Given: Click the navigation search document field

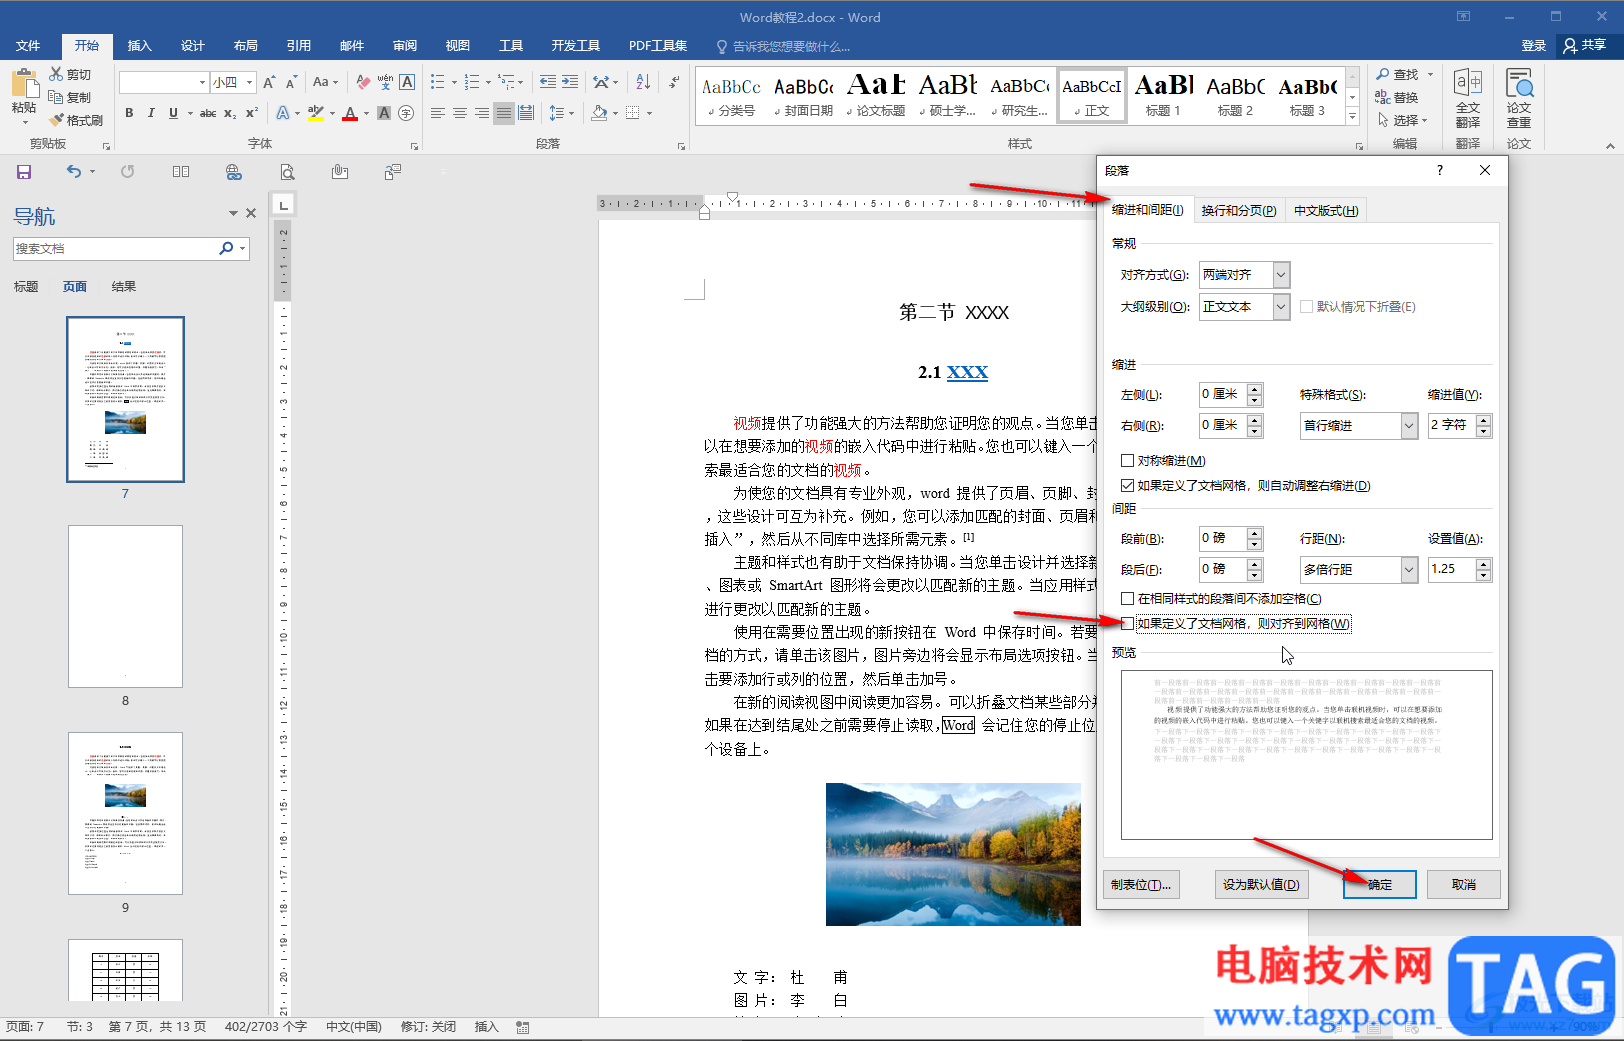Looking at the screenshot, I should coord(114,248).
